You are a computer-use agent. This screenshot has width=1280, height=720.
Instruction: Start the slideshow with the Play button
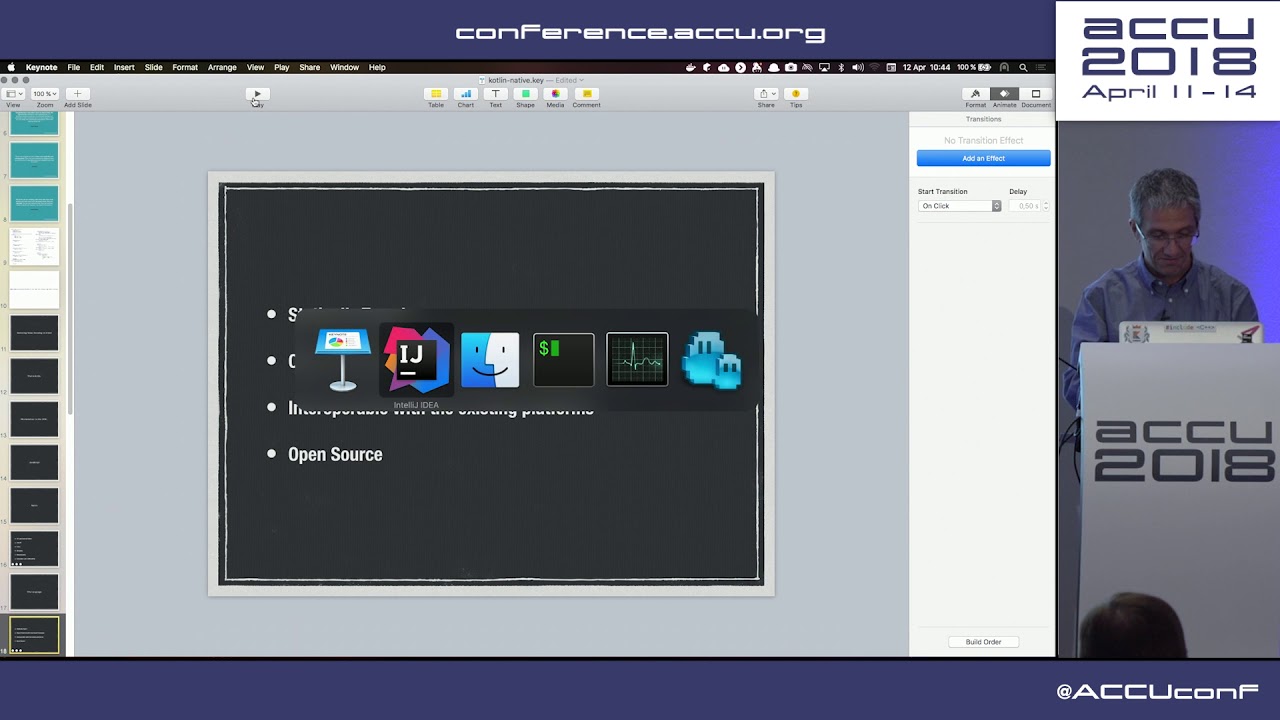(257, 94)
